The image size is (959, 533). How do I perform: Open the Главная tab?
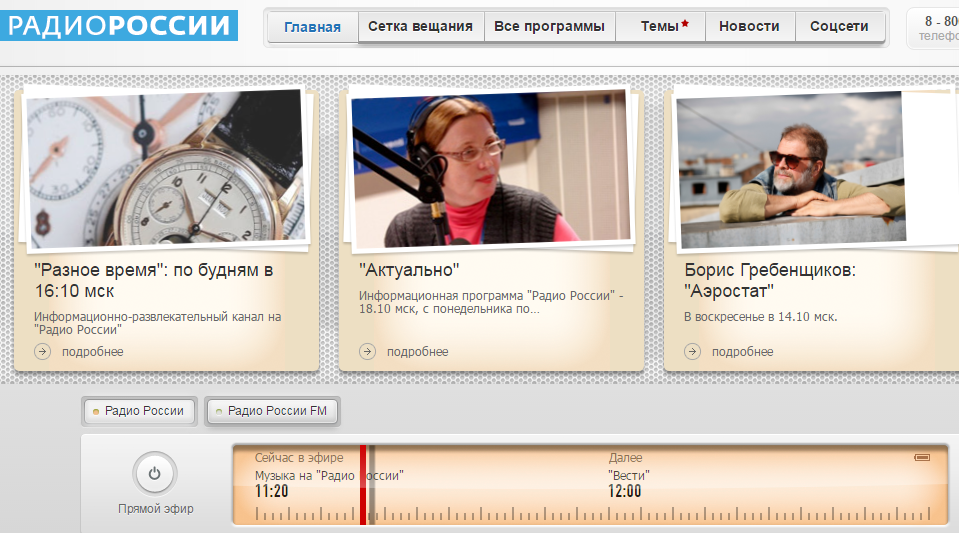click(x=312, y=27)
